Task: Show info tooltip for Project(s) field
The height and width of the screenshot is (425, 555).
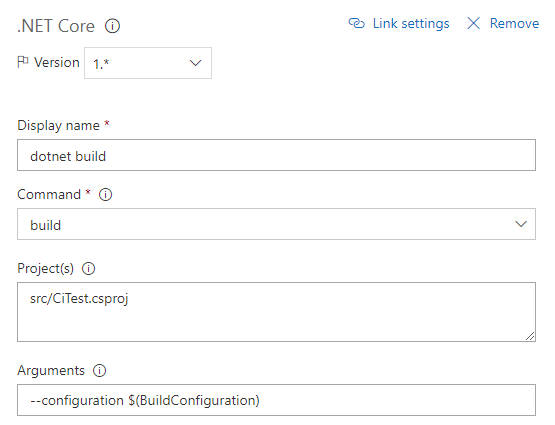Action: pyautogui.click(x=88, y=269)
